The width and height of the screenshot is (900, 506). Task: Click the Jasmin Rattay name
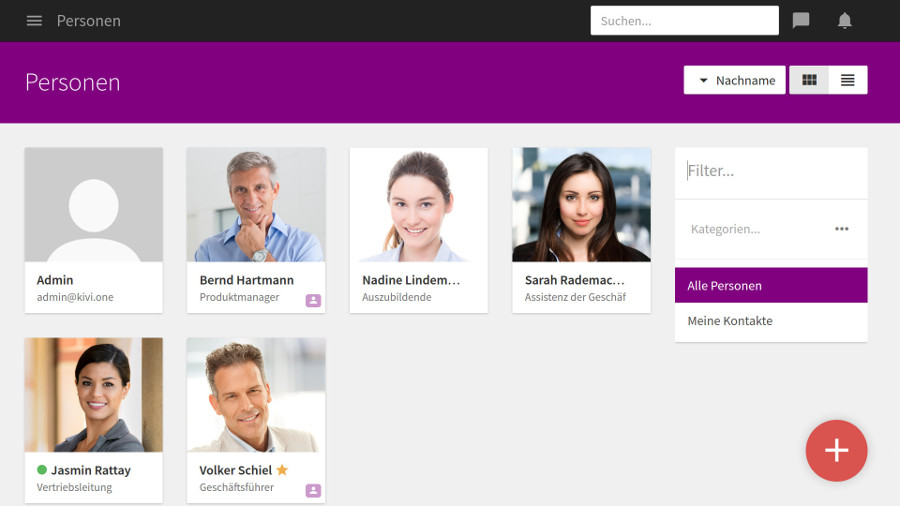point(91,470)
